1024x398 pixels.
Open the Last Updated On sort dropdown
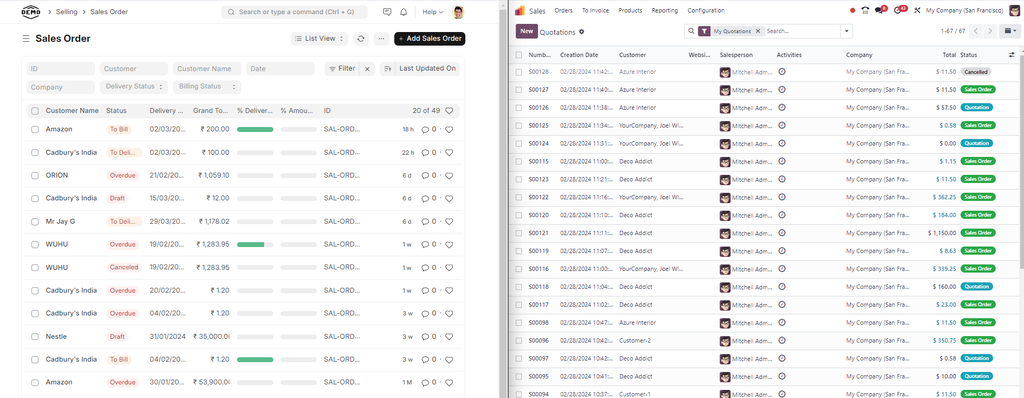click(427, 69)
